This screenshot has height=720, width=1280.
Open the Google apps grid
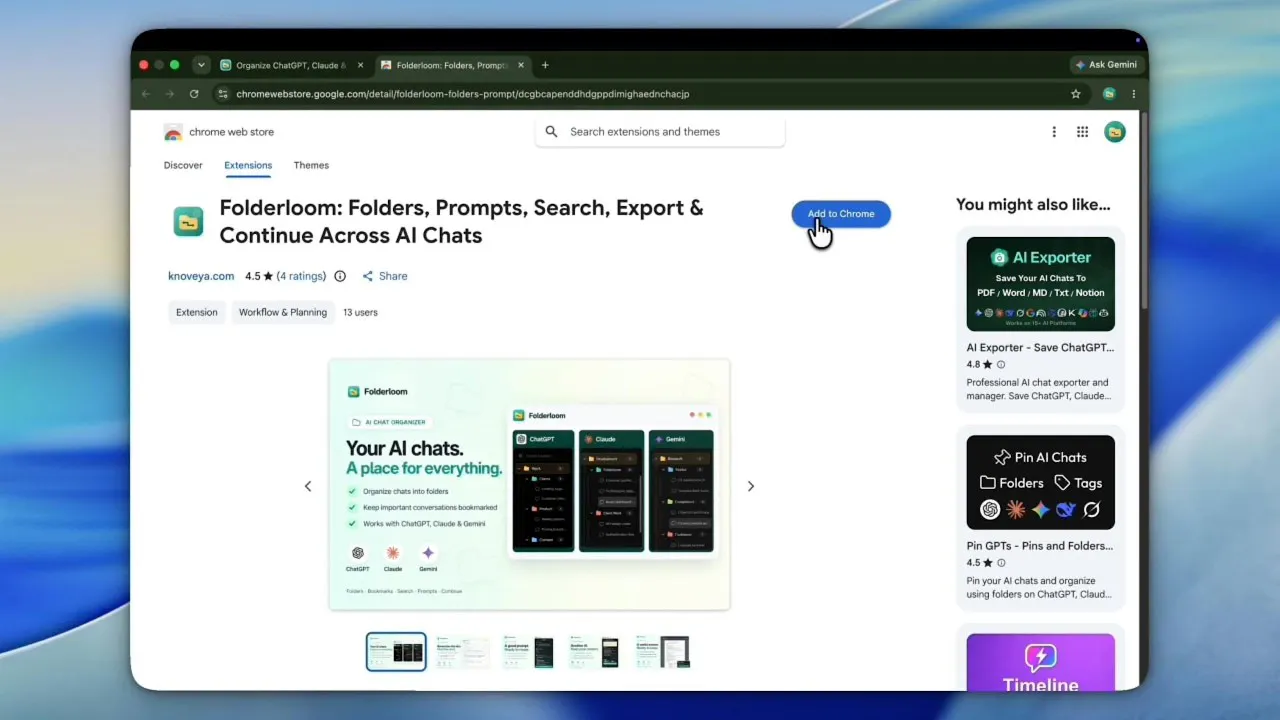tap(1082, 132)
